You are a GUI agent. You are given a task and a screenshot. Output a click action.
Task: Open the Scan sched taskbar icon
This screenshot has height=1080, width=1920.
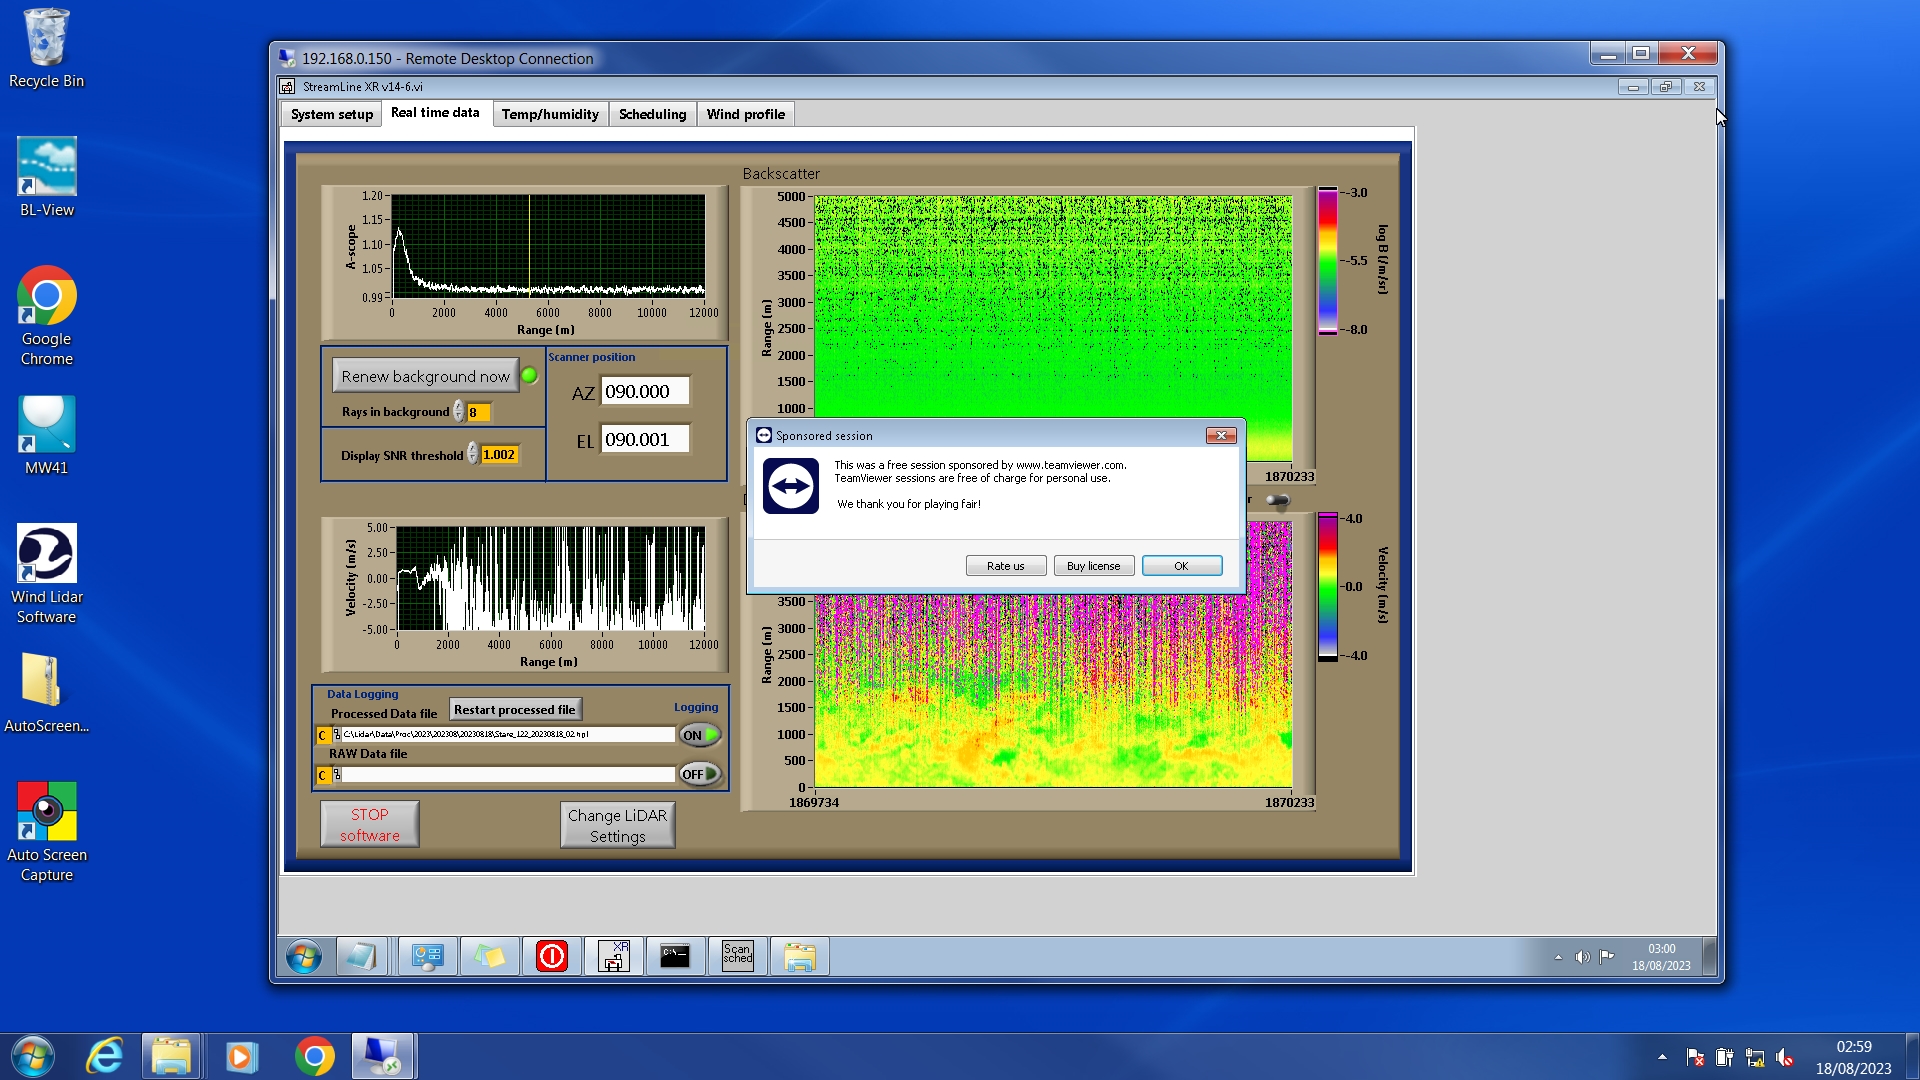click(x=737, y=956)
